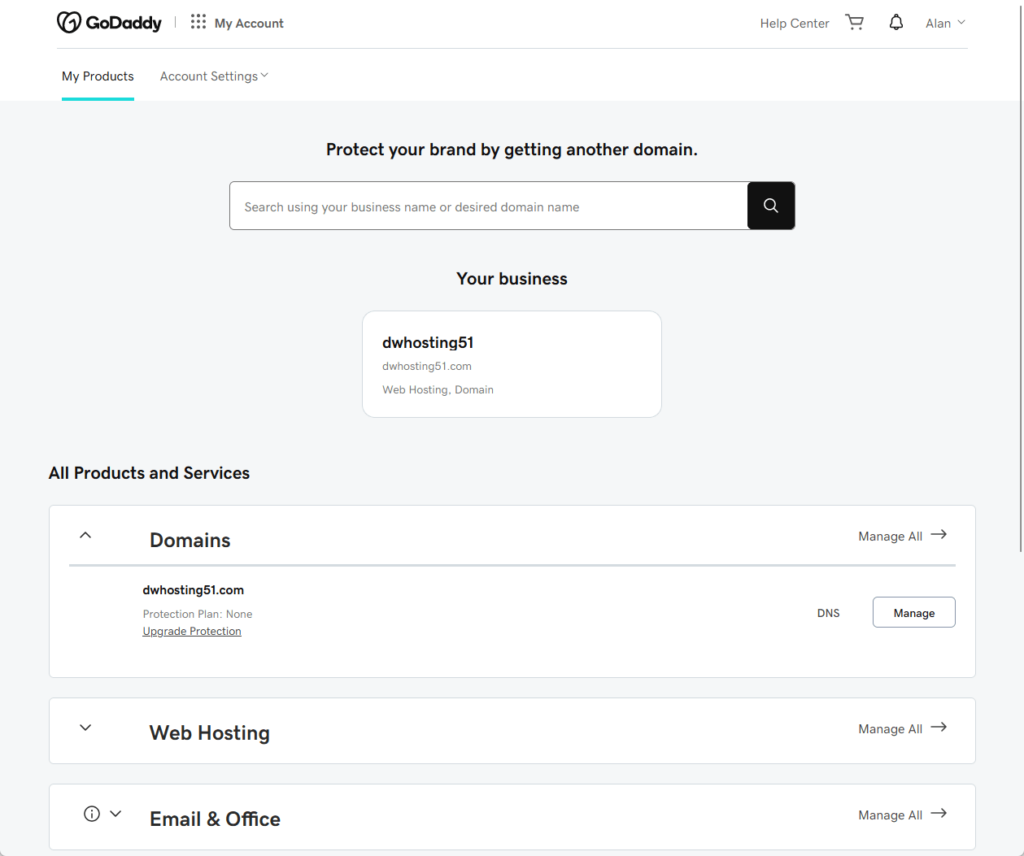This screenshot has width=1024, height=856.
Task: Click arrow next to Domains Manage All
Action: coord(939,535)
